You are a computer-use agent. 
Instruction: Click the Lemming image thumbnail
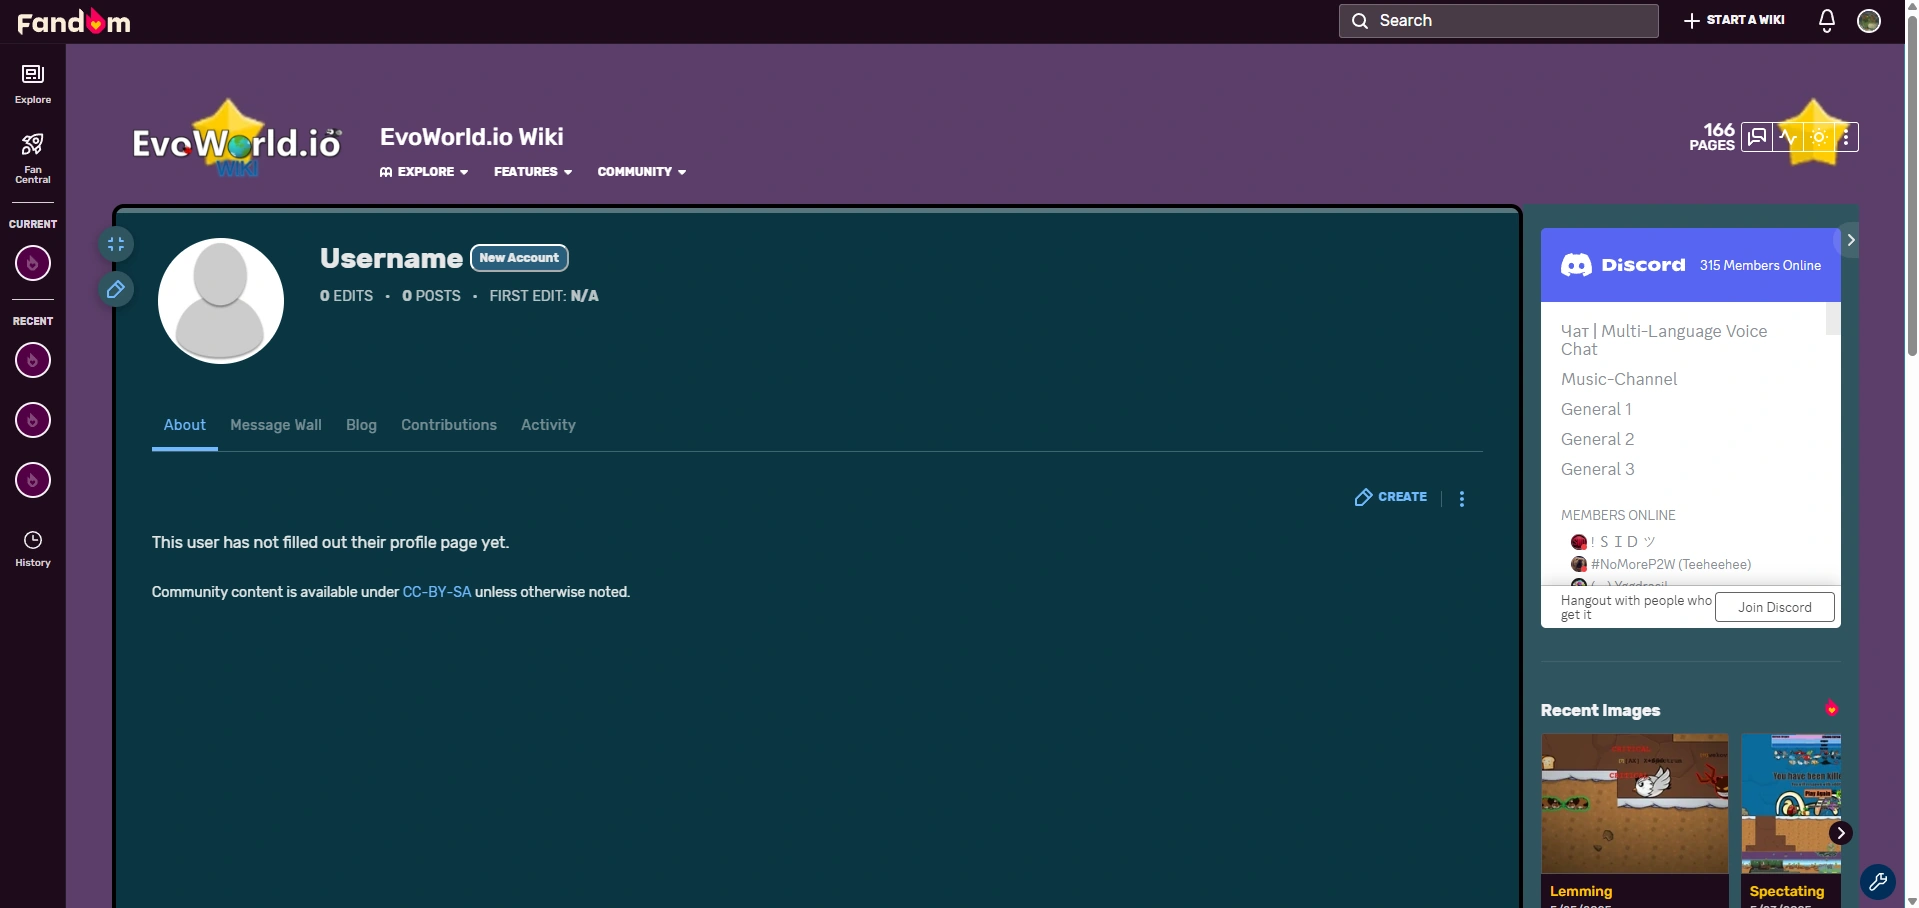[1633, 803]
